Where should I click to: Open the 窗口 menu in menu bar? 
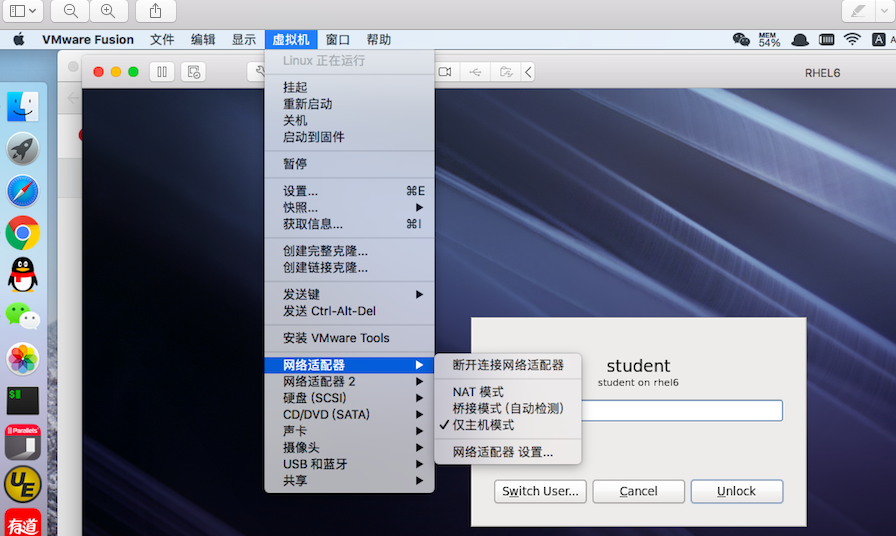click(338, 40)
